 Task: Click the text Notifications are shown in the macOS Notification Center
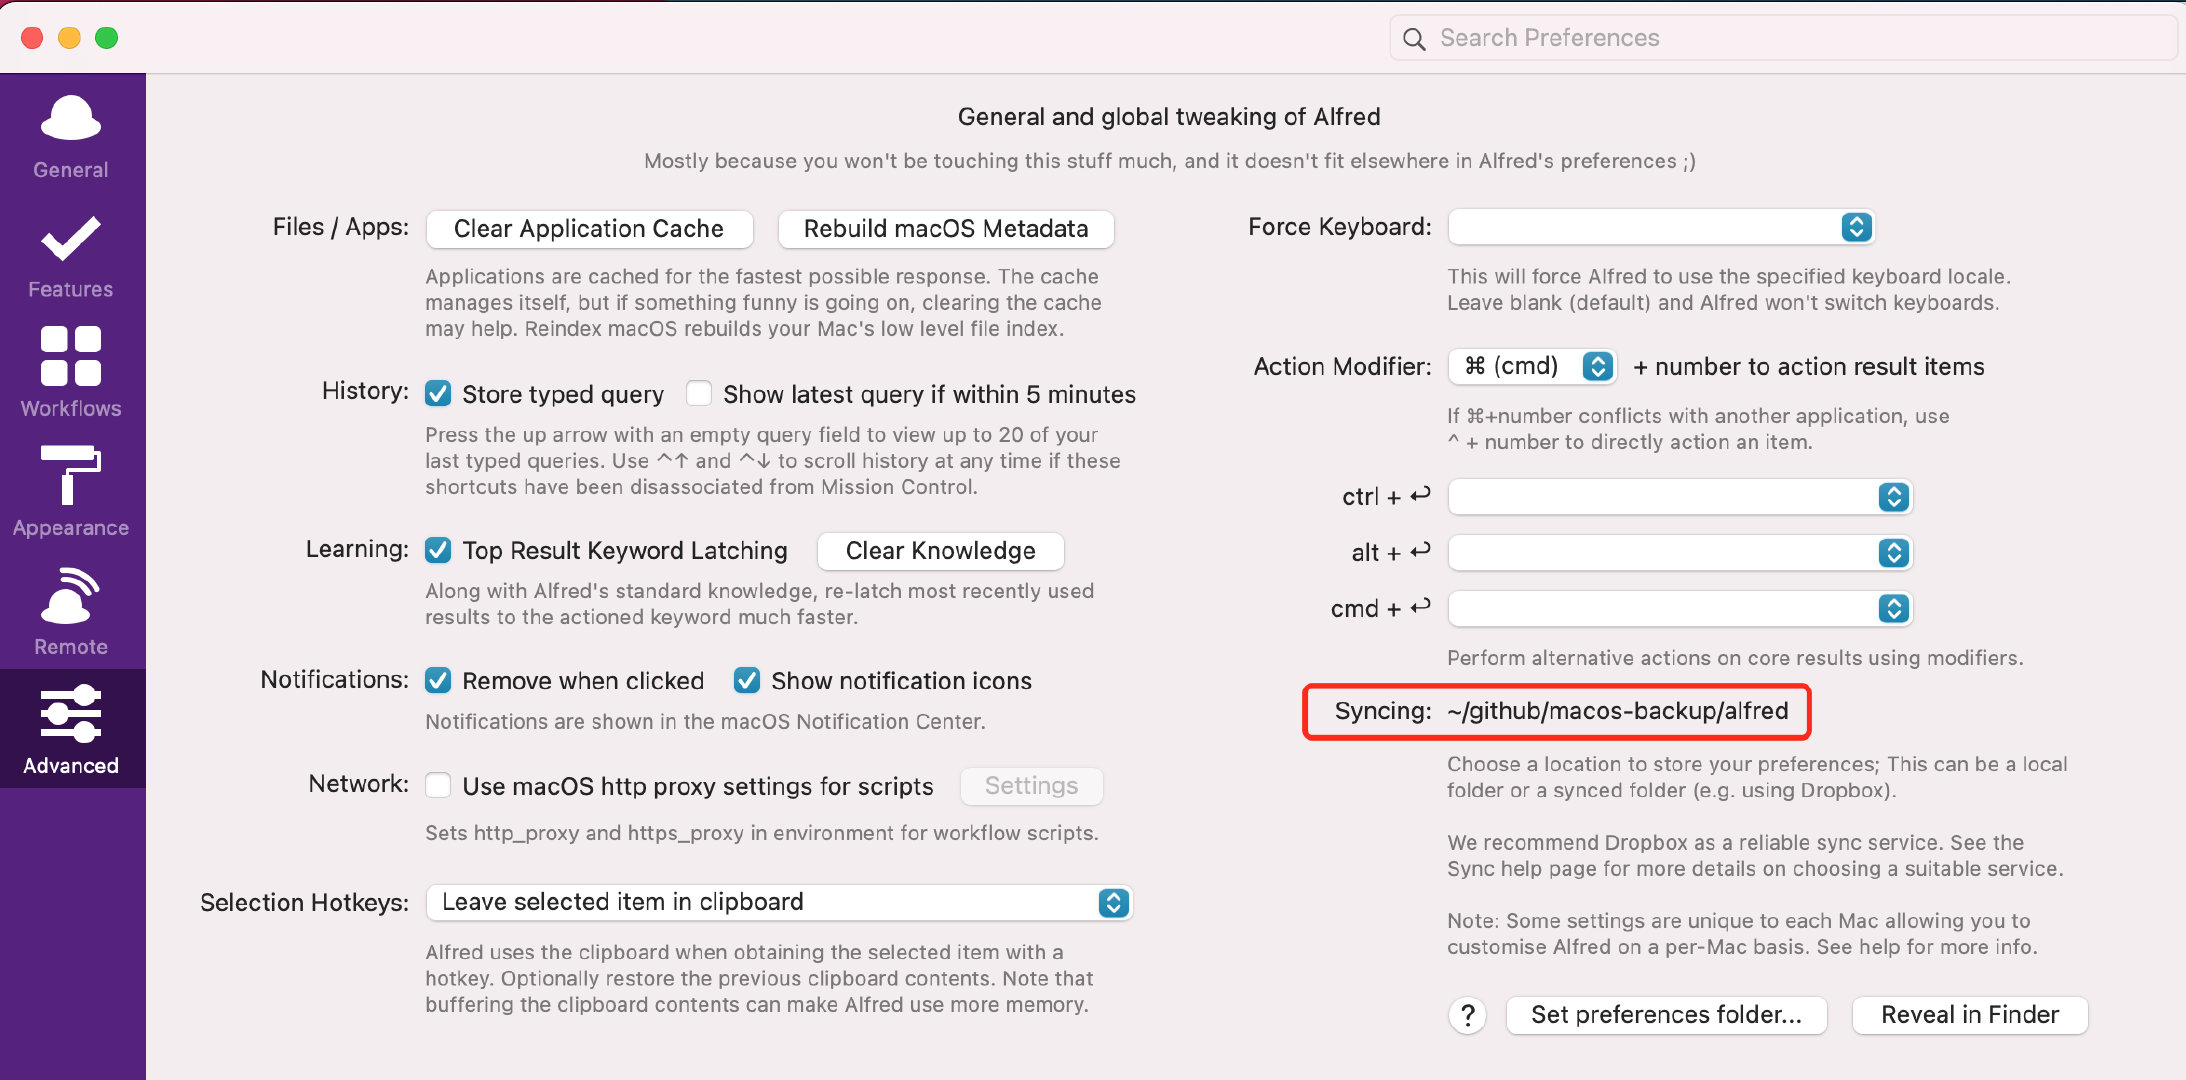point(705,722)
